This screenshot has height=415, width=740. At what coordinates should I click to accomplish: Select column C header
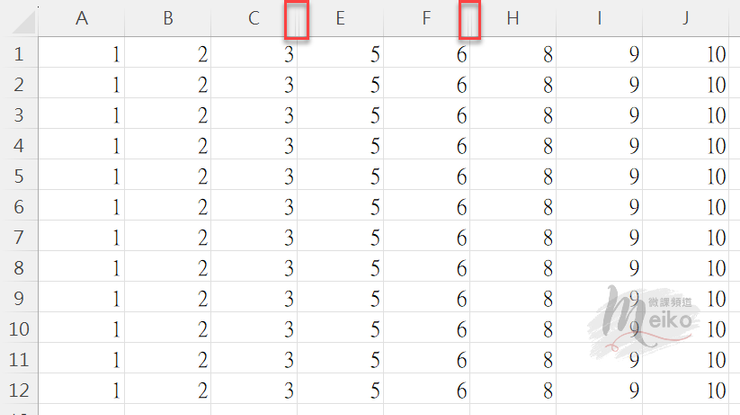coord(254,18)
